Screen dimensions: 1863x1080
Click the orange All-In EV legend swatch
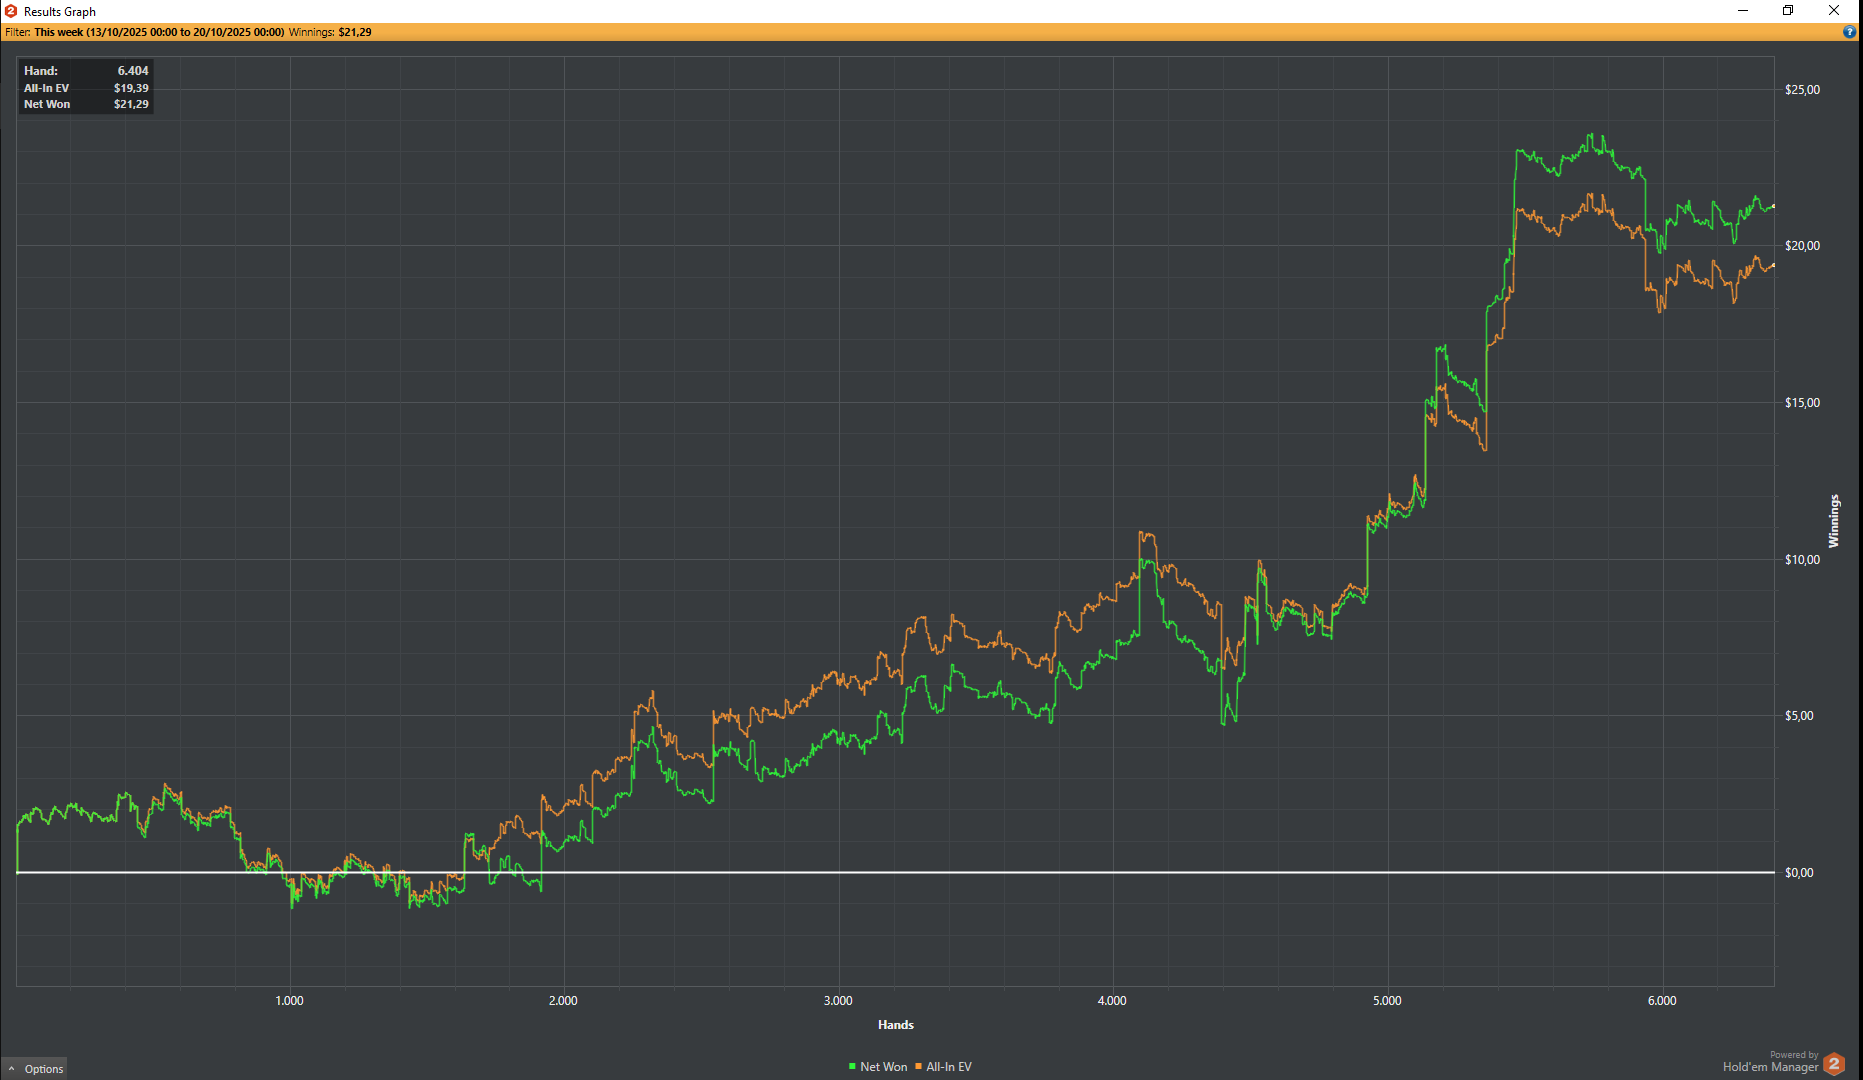point(918,1067)
